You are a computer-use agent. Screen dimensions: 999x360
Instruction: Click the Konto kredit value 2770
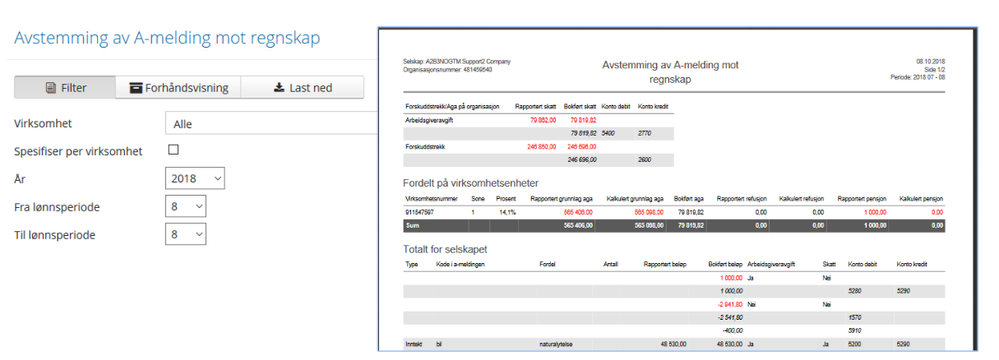coord(644,133)
